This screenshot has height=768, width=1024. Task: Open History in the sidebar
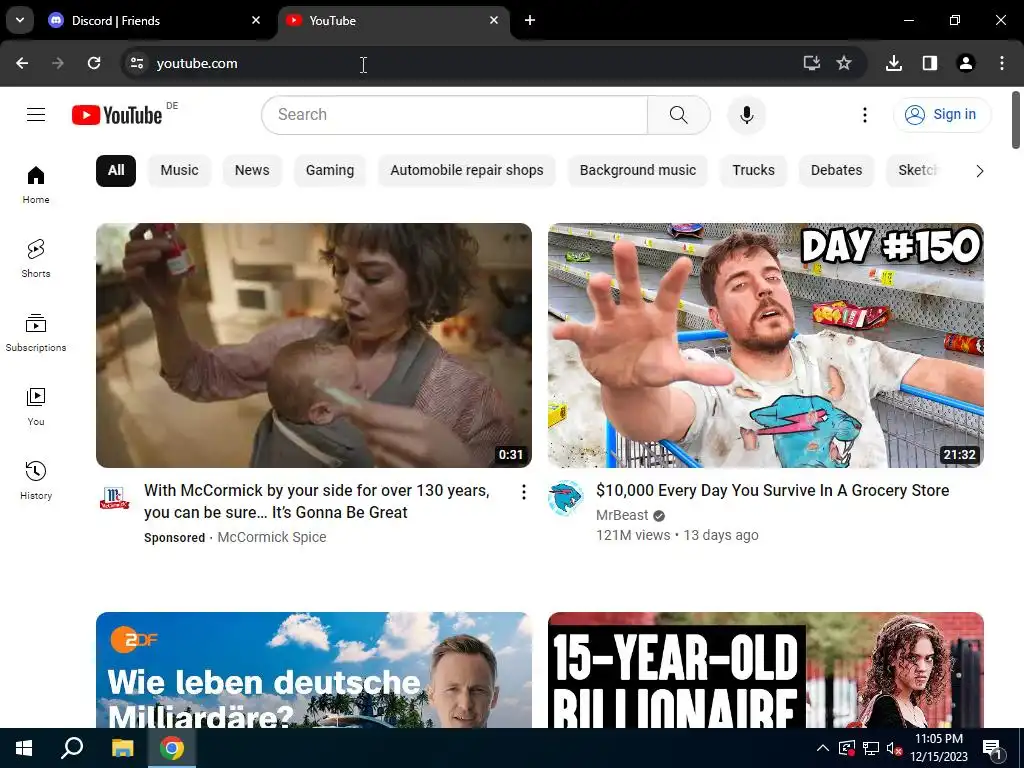point(36,480)
